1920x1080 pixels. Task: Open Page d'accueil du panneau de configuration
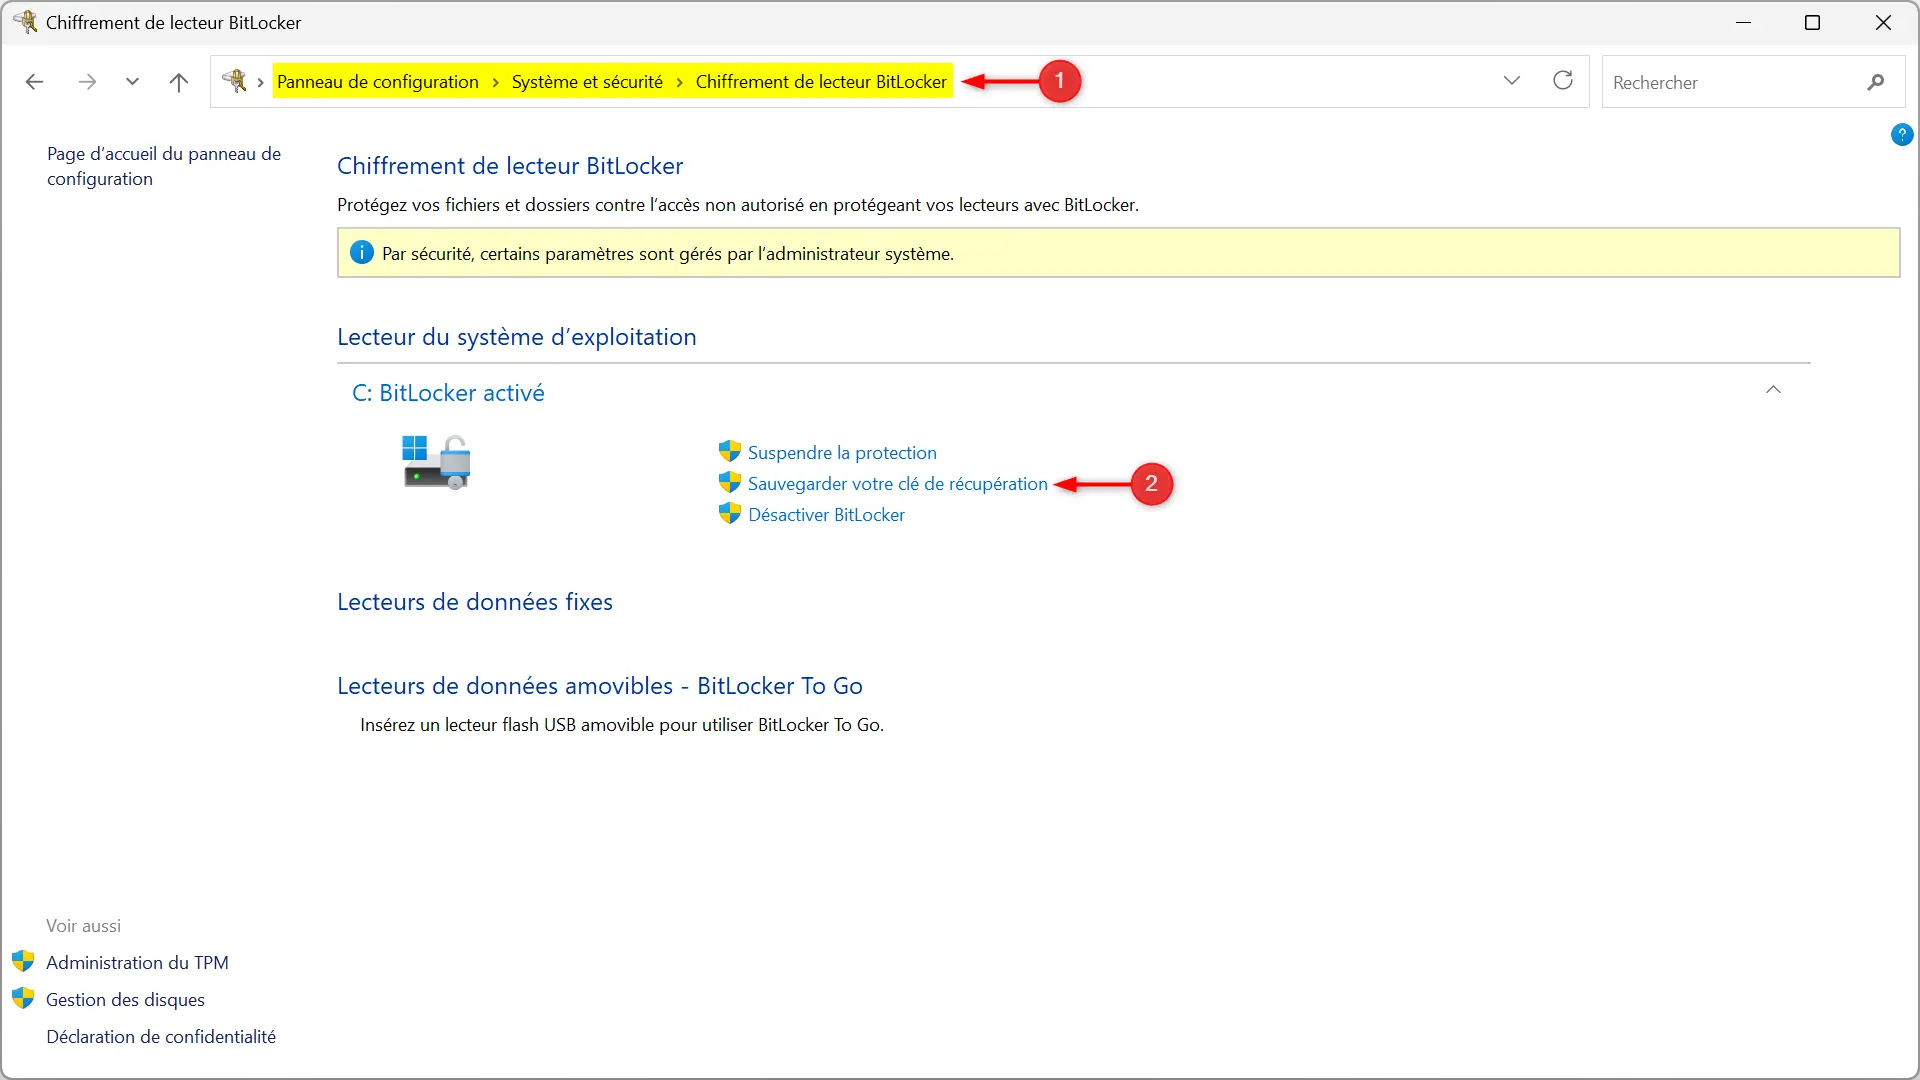(164, 166)
